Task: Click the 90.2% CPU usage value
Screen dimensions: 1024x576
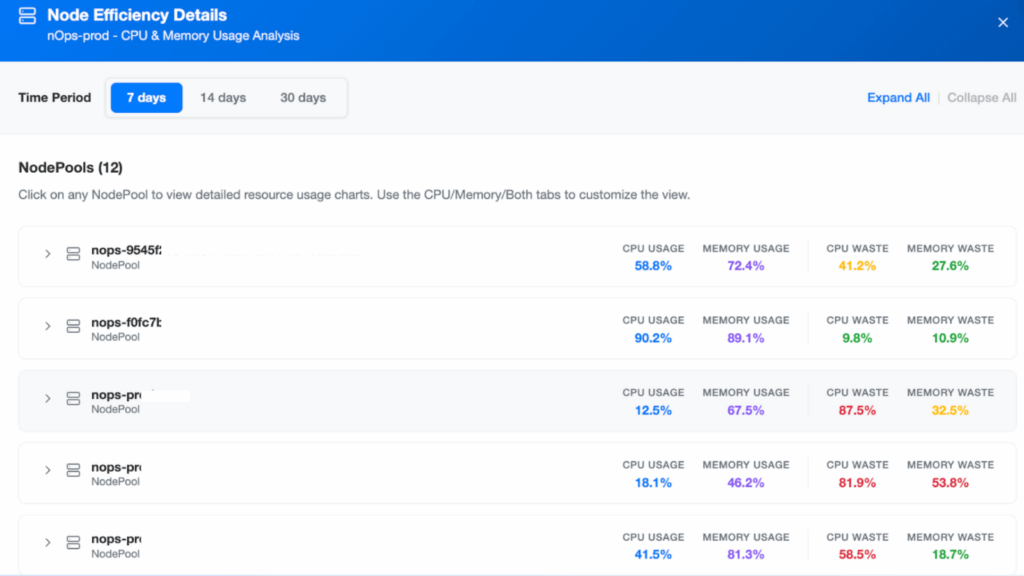Action: (x=653, y=338)
